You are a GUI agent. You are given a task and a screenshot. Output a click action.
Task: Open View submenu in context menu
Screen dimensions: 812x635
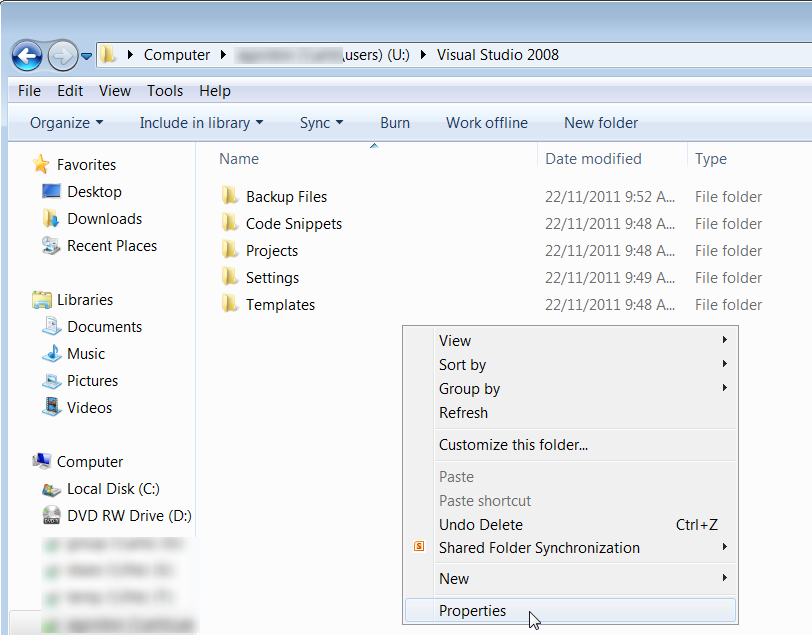coord(570,340)
